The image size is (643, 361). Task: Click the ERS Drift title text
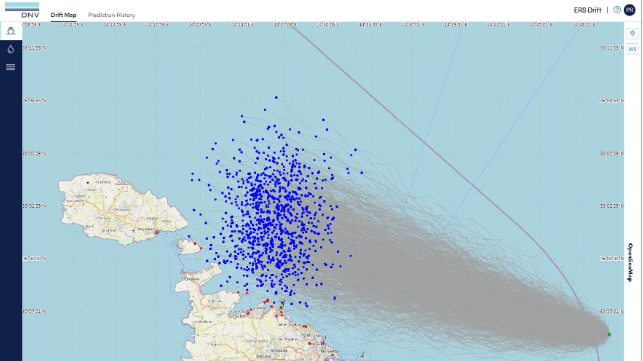587,10
